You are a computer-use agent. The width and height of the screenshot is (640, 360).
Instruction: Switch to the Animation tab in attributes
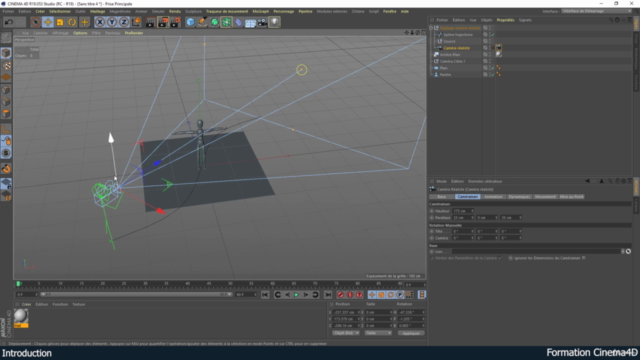pyautogui.click(x=493, y=197)
